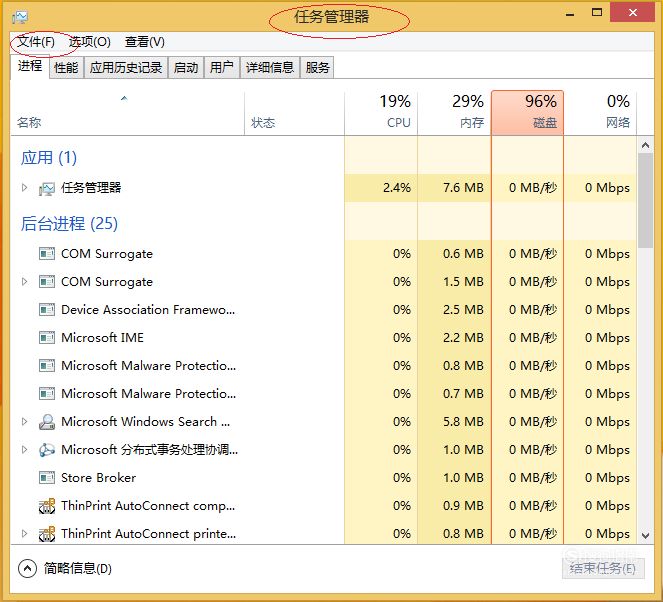
Task: Select the Device Association Framewo... name
Action: pos(148,310)
